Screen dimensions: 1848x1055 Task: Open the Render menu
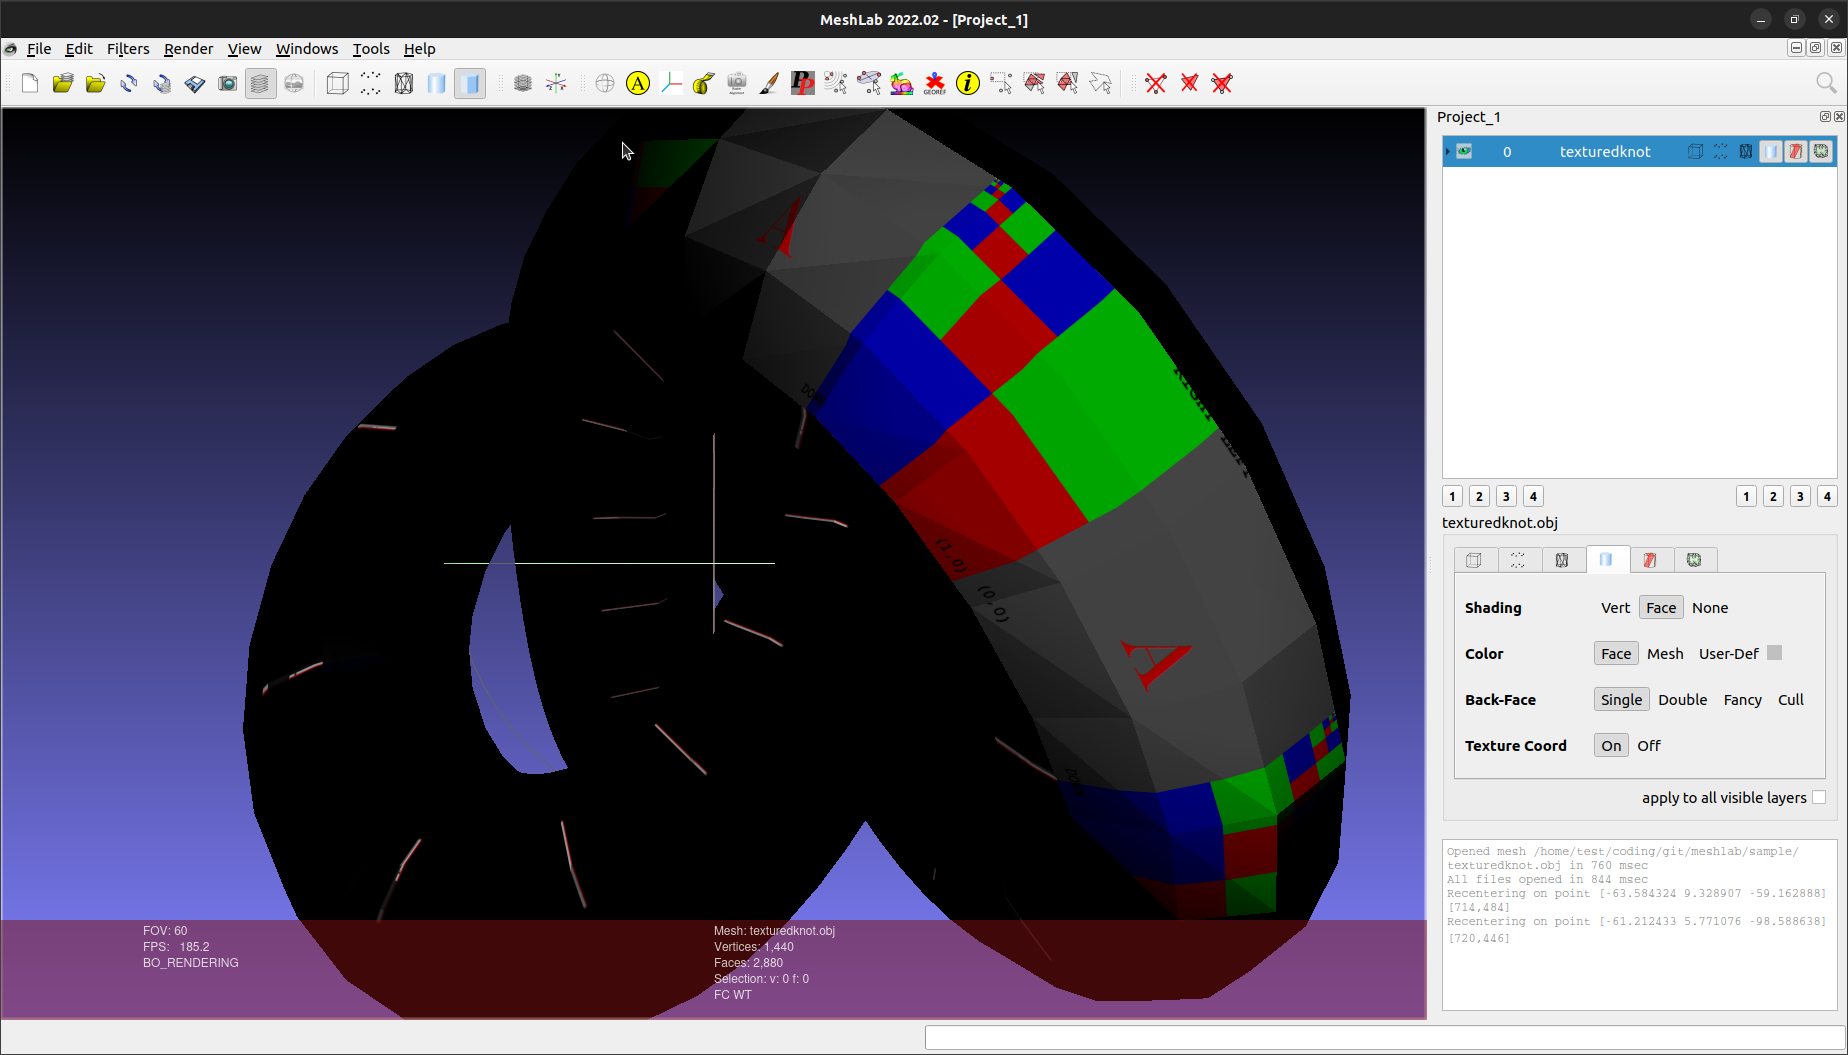[x=188, y=48]
